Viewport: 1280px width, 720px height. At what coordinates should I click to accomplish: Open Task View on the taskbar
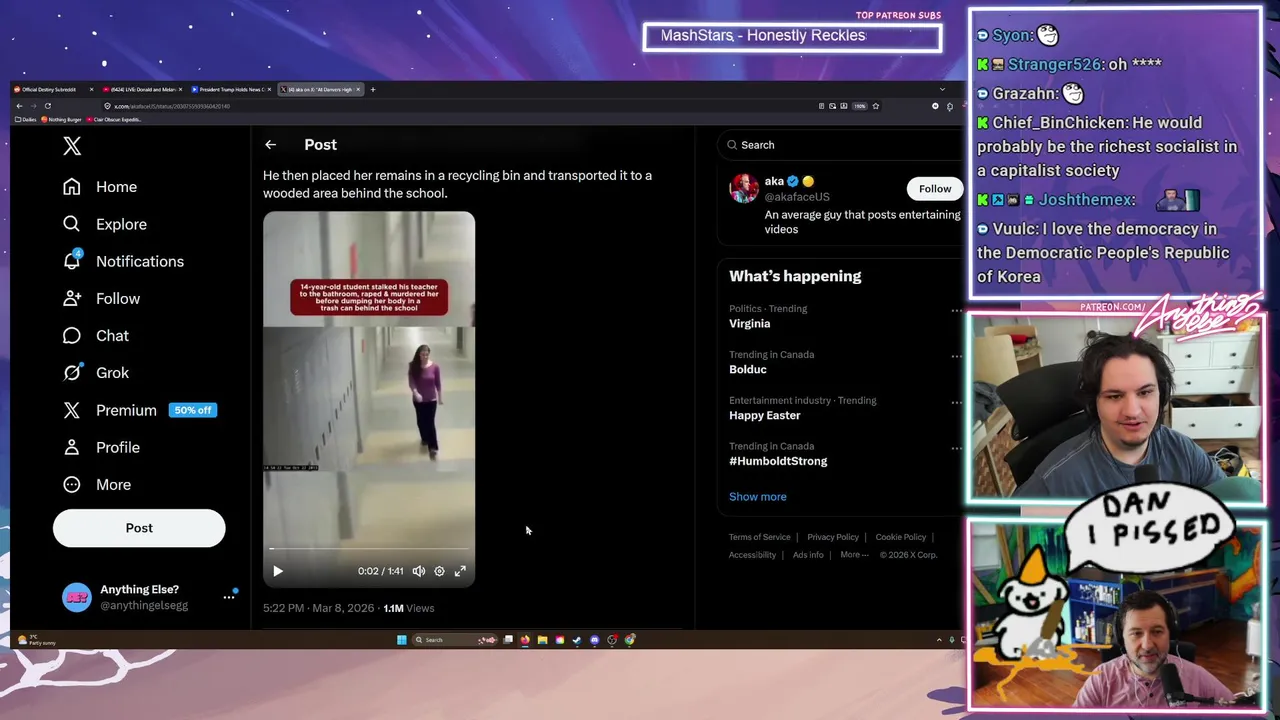[x=508, y=640]
